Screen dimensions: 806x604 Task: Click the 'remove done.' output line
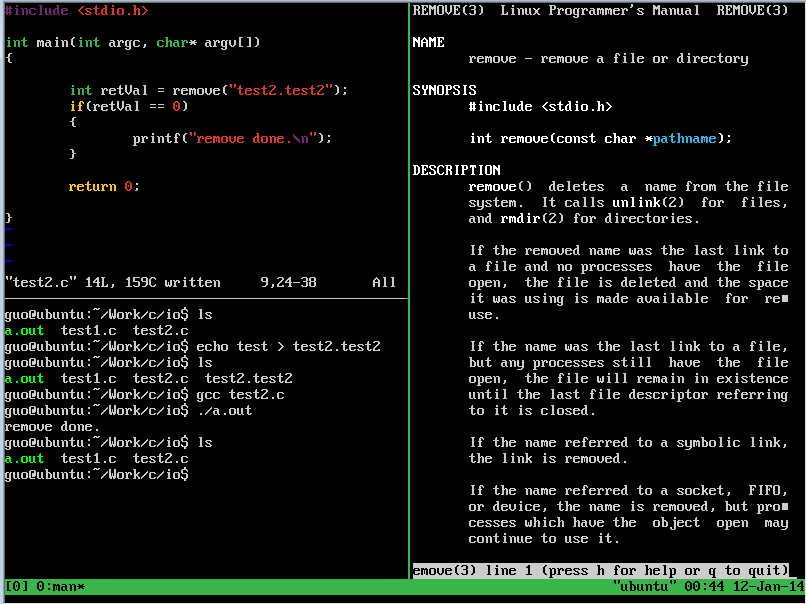52,427
